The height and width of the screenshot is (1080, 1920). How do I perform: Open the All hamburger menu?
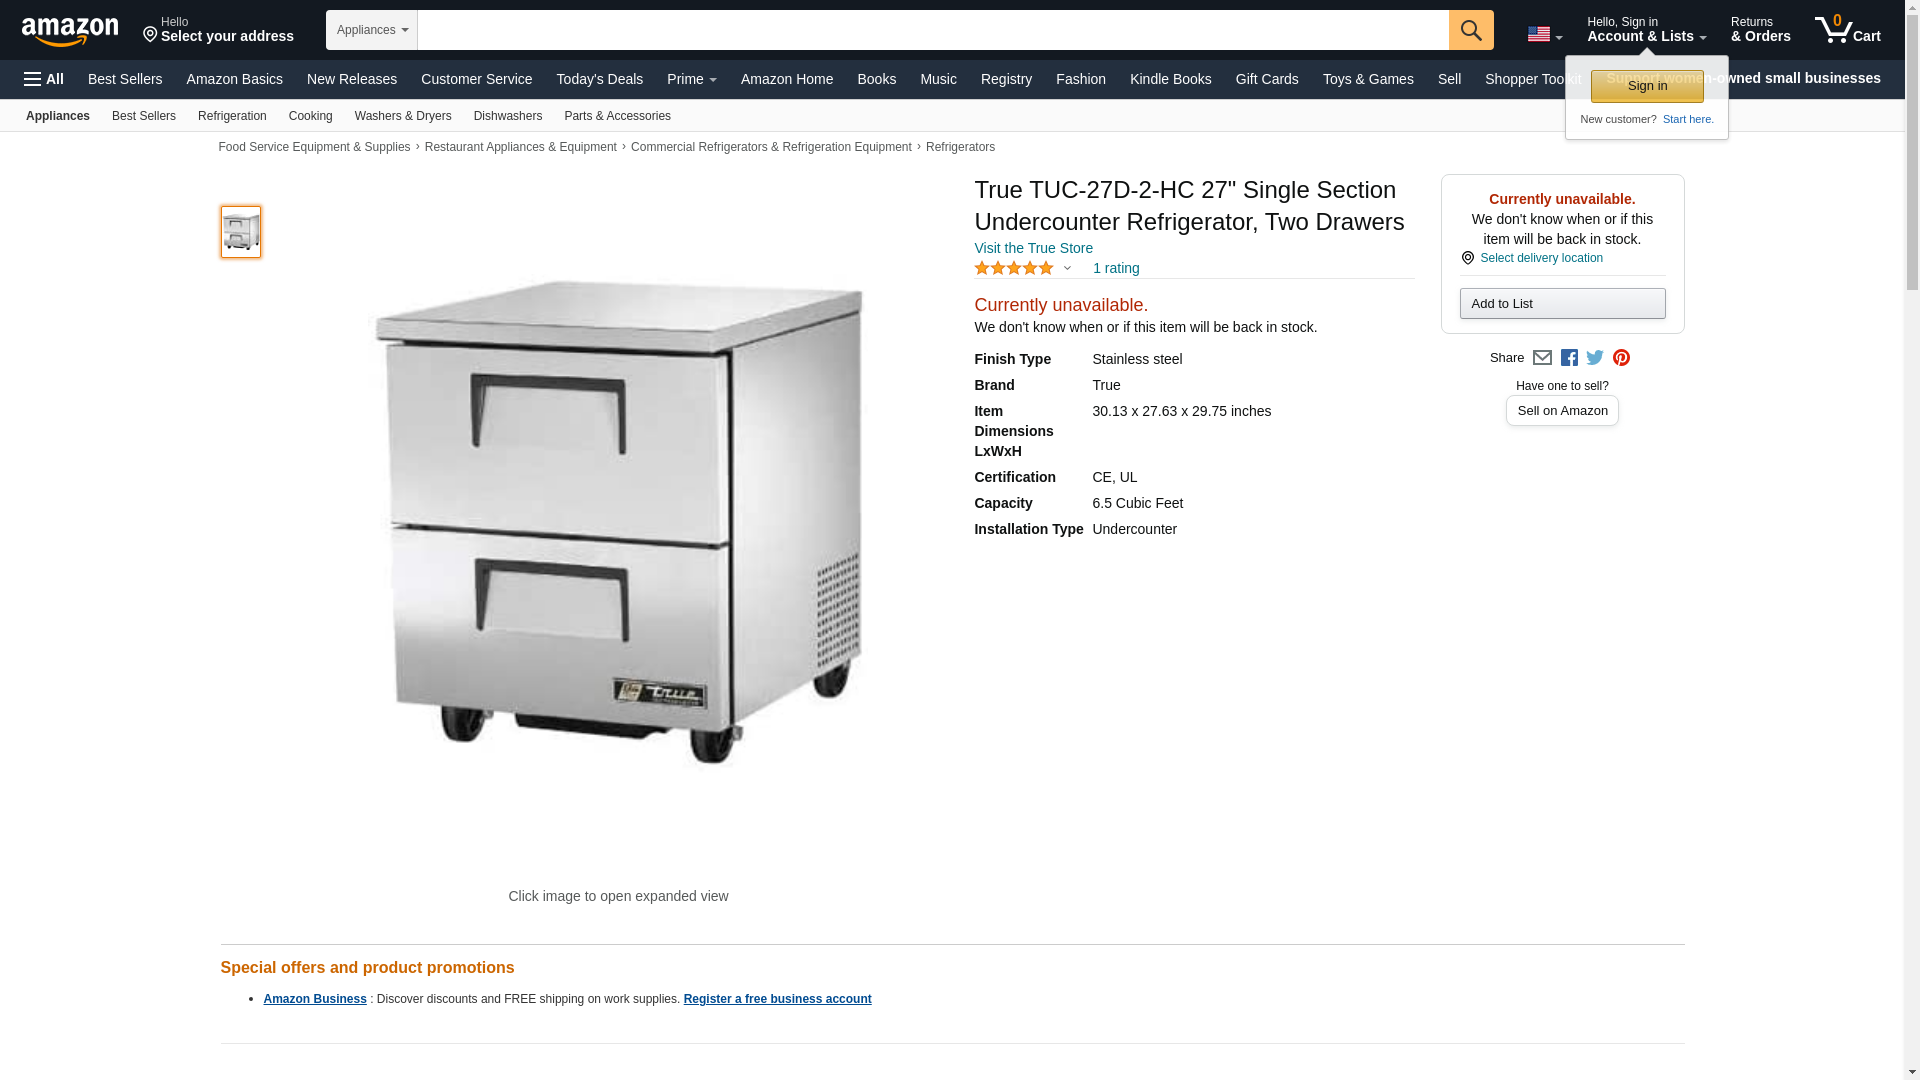pyautogui.click(x=44, y=79)
